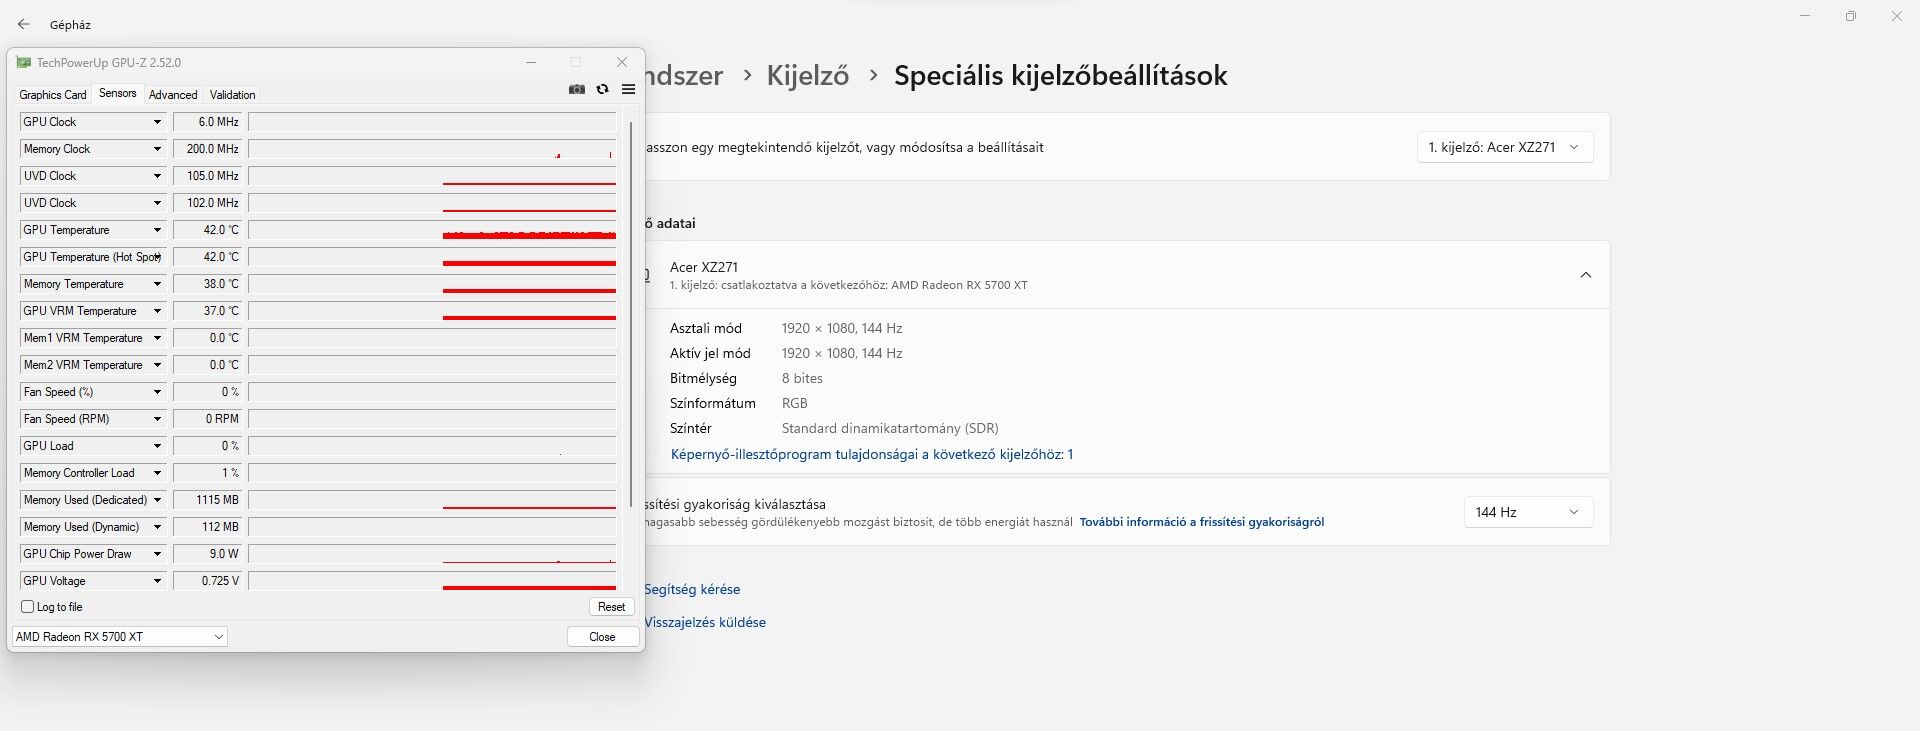Click the GPU-Z sensors vertical scrollbar
The image size is (1920, 731).
click(x=631, y=314)
